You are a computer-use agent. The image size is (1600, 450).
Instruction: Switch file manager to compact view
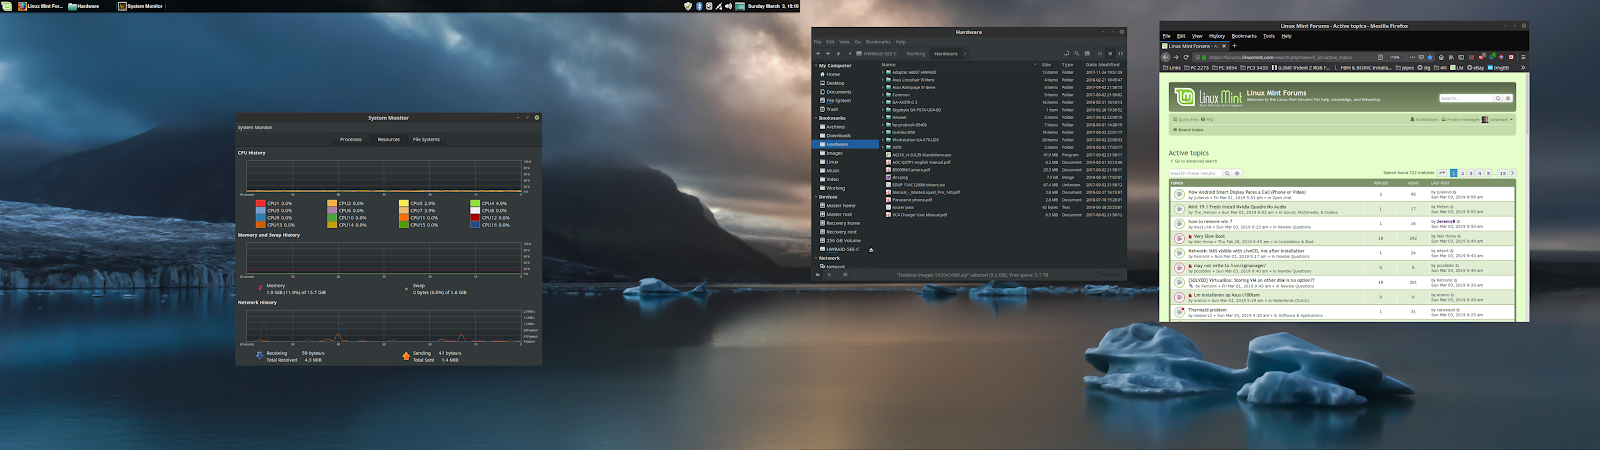click(1120, 54)
